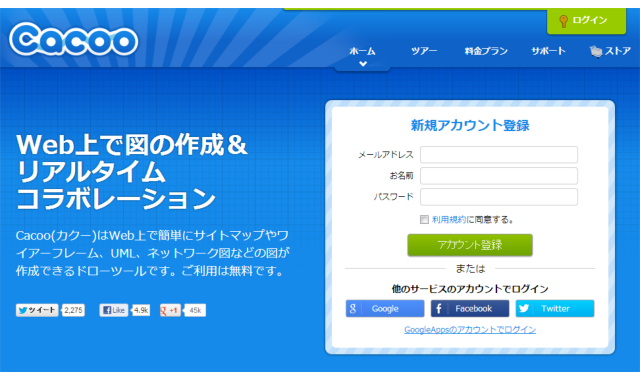Open the 料金プラン menu item
640x380 pixels.
486,51
